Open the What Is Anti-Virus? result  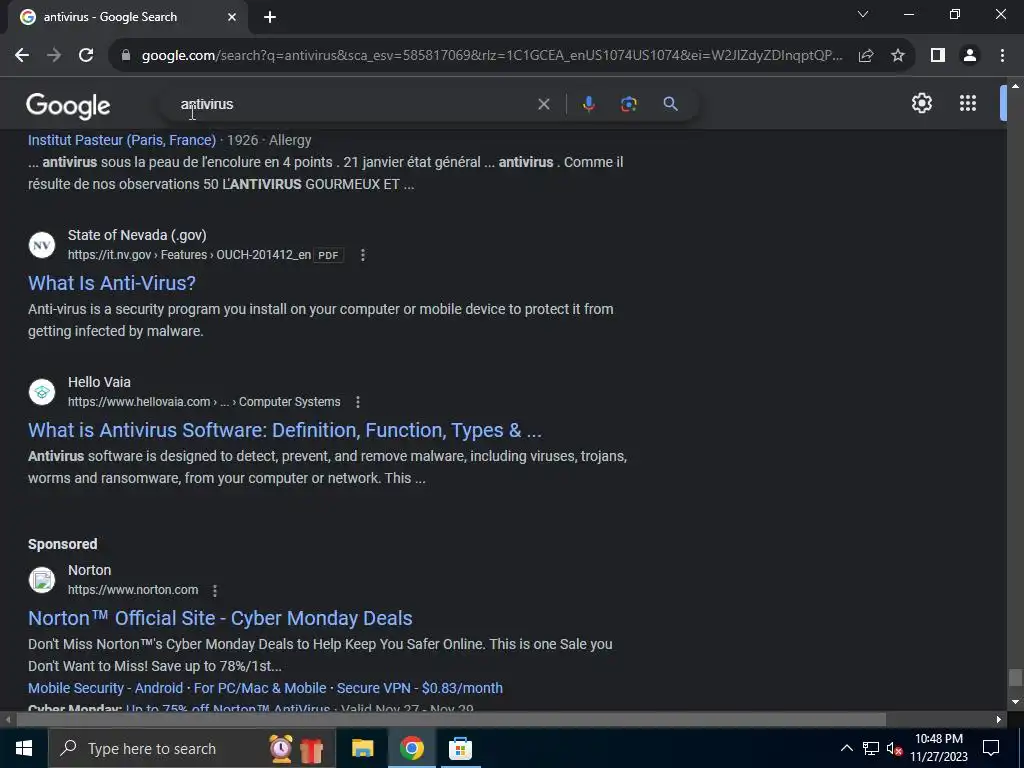(112, 283)
